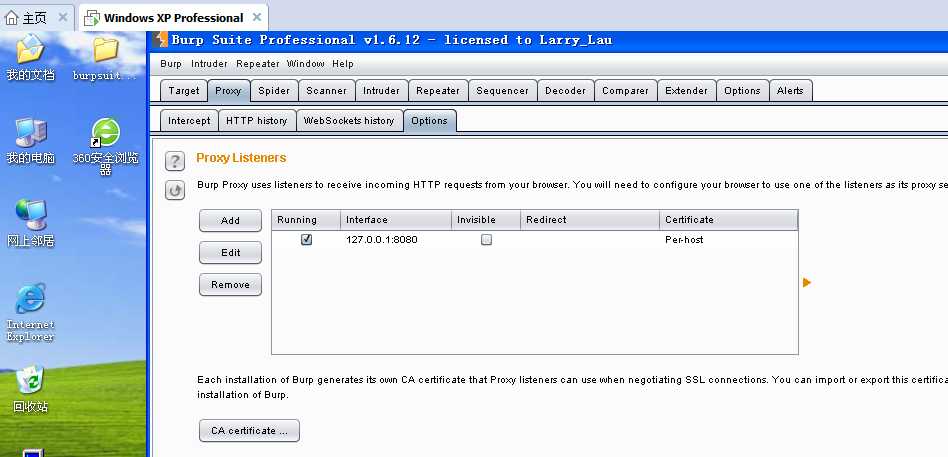948x457 pixels.
Task: Click the Edit listener button
Action: tap(230, 253)
